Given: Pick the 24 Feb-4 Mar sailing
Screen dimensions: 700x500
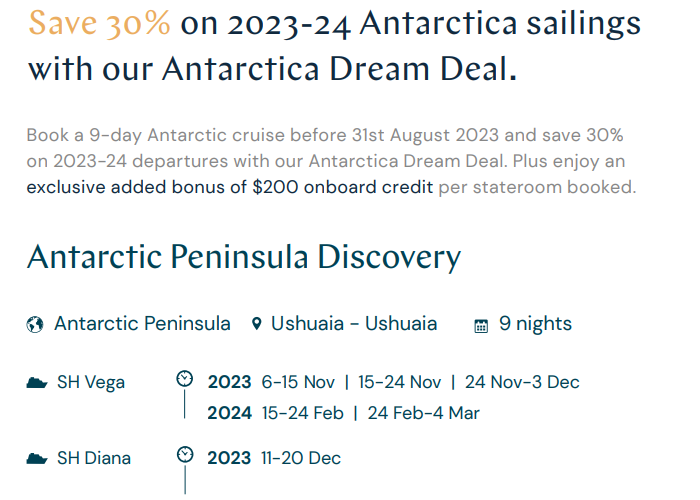Looking at the screenshot, I should [424, 413].
